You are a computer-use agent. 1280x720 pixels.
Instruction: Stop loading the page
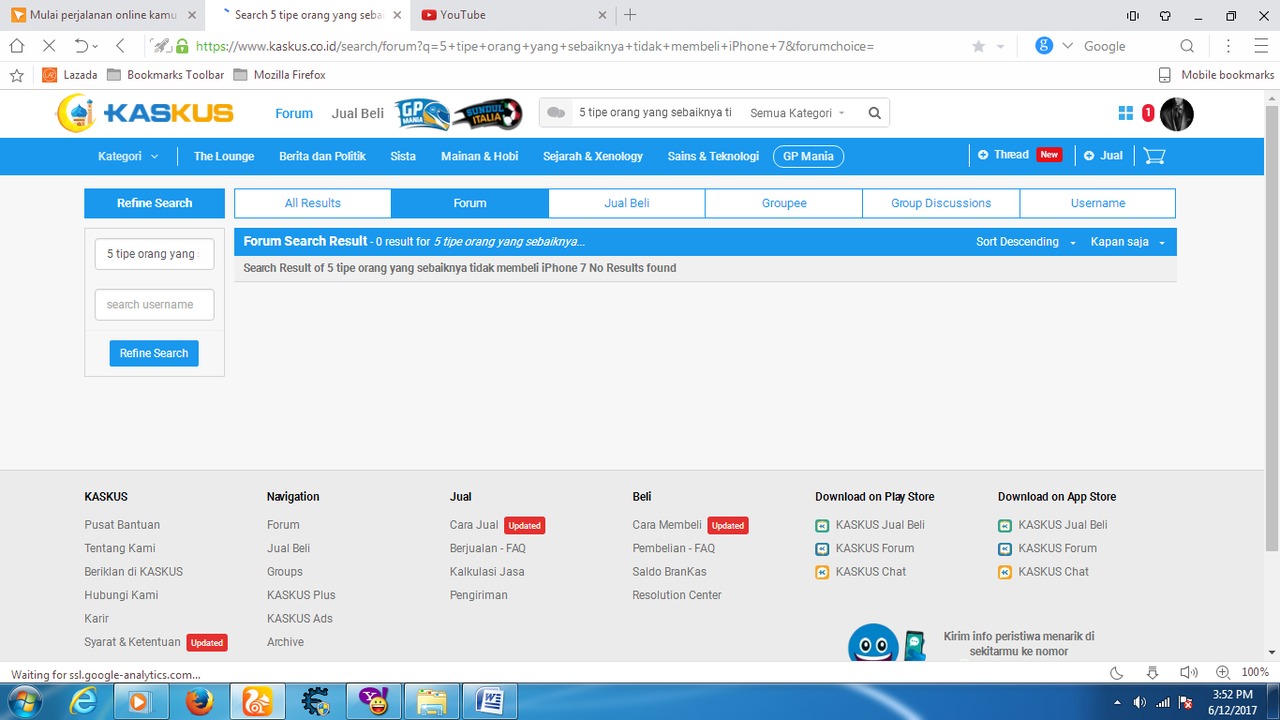[48, 46]
